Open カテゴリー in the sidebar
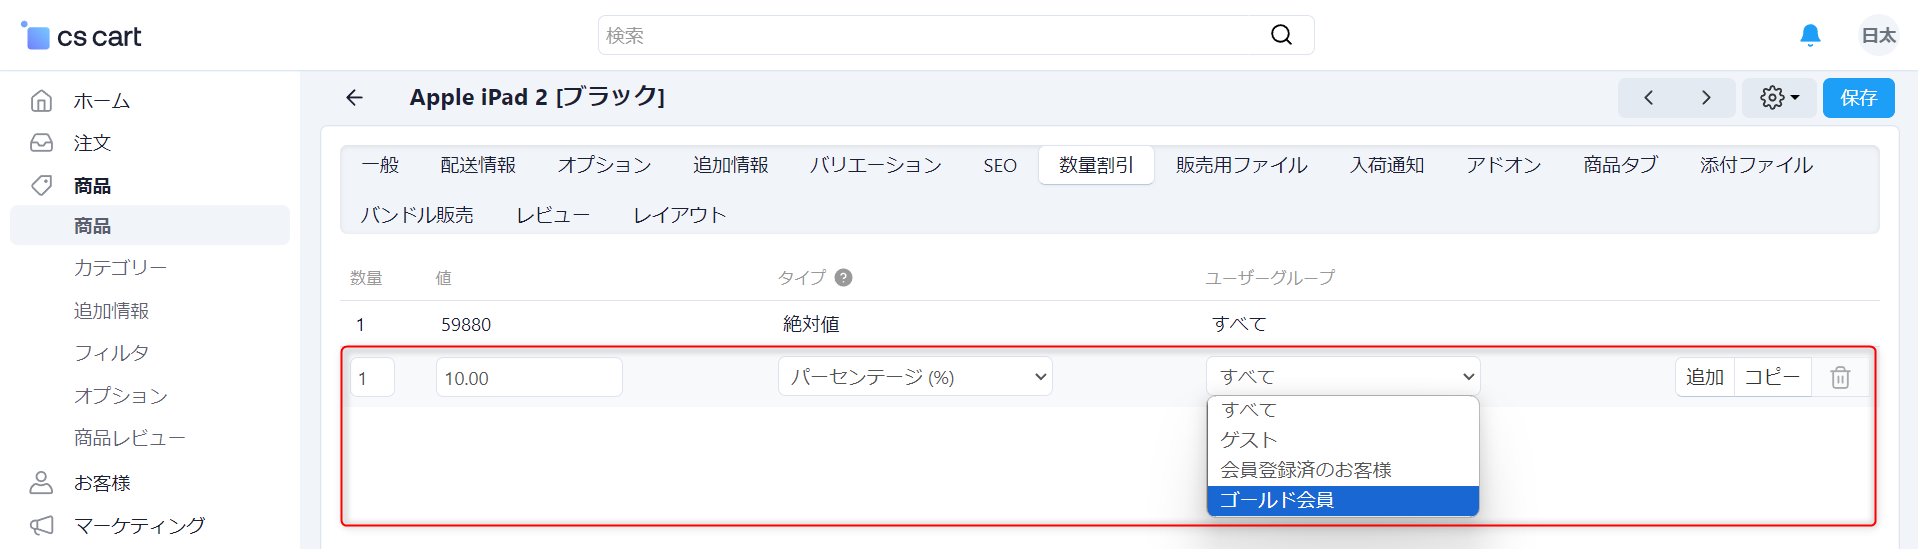This screenshot has height=549, width=1918. [x=120, y=268]
